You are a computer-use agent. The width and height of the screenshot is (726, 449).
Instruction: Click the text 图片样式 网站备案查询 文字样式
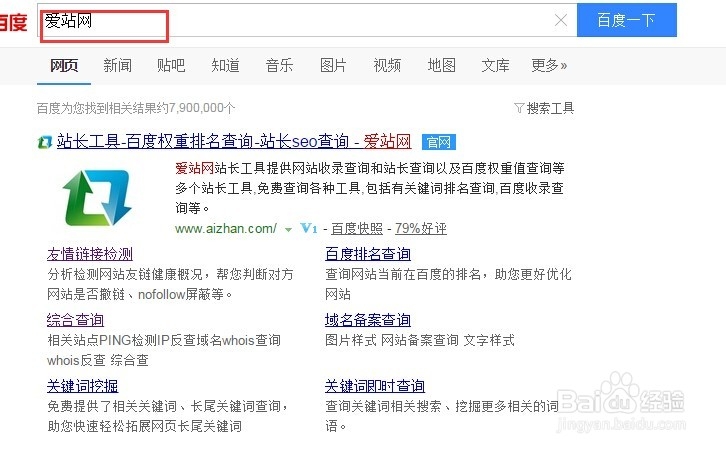[420, 340]
